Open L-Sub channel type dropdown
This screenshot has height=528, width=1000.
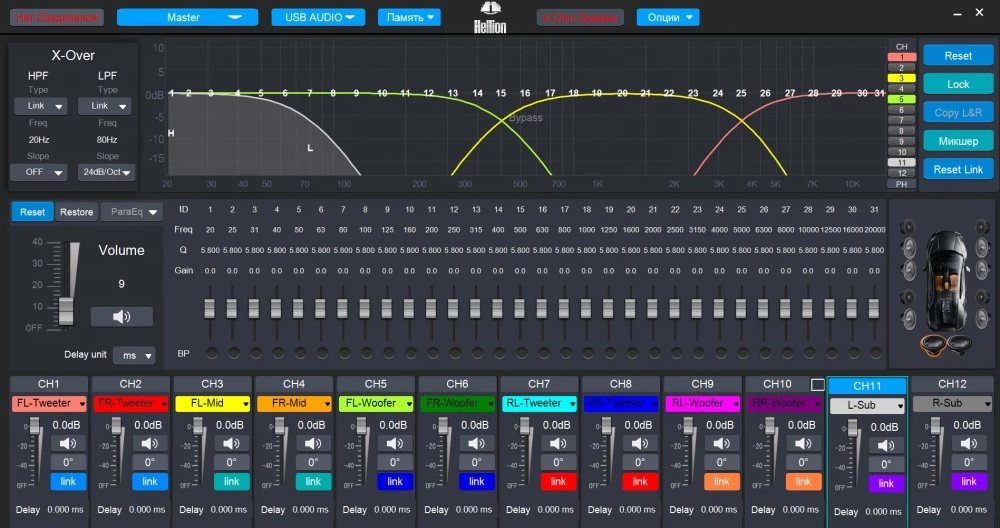point(867,406)
